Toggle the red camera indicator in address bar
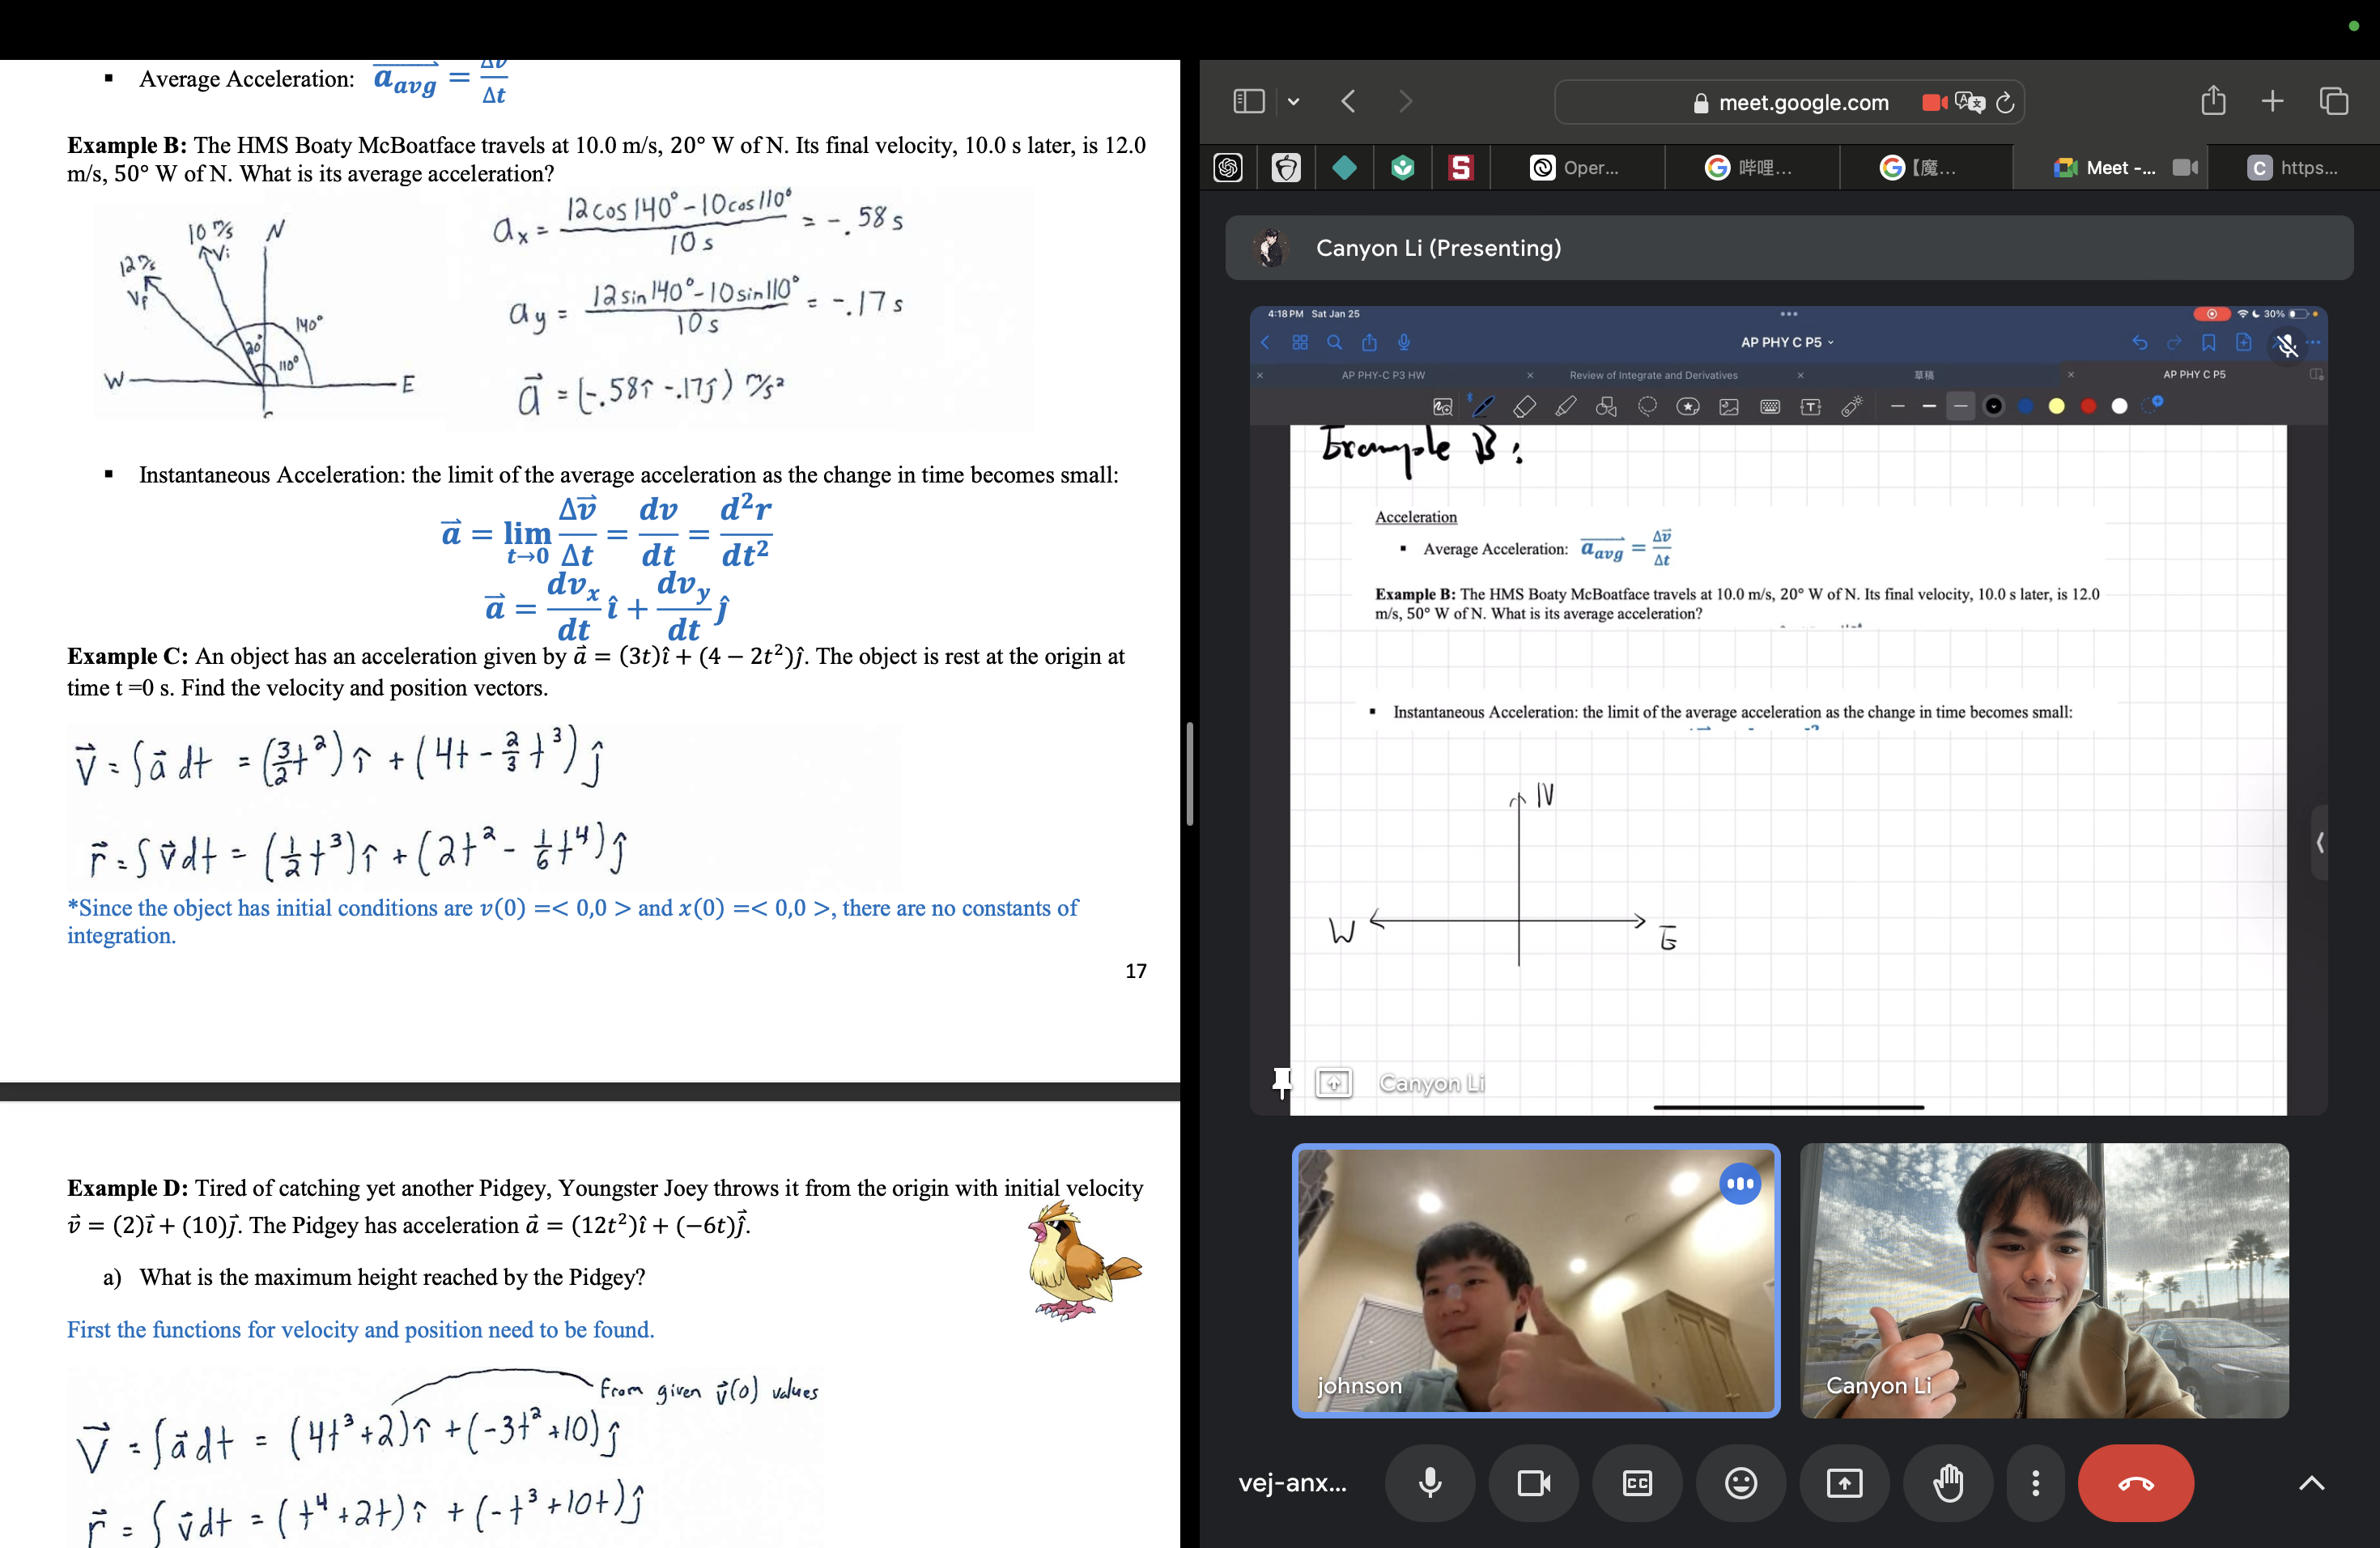The height and width of the screenshot is (1548, 2380). click(1934, 102)
